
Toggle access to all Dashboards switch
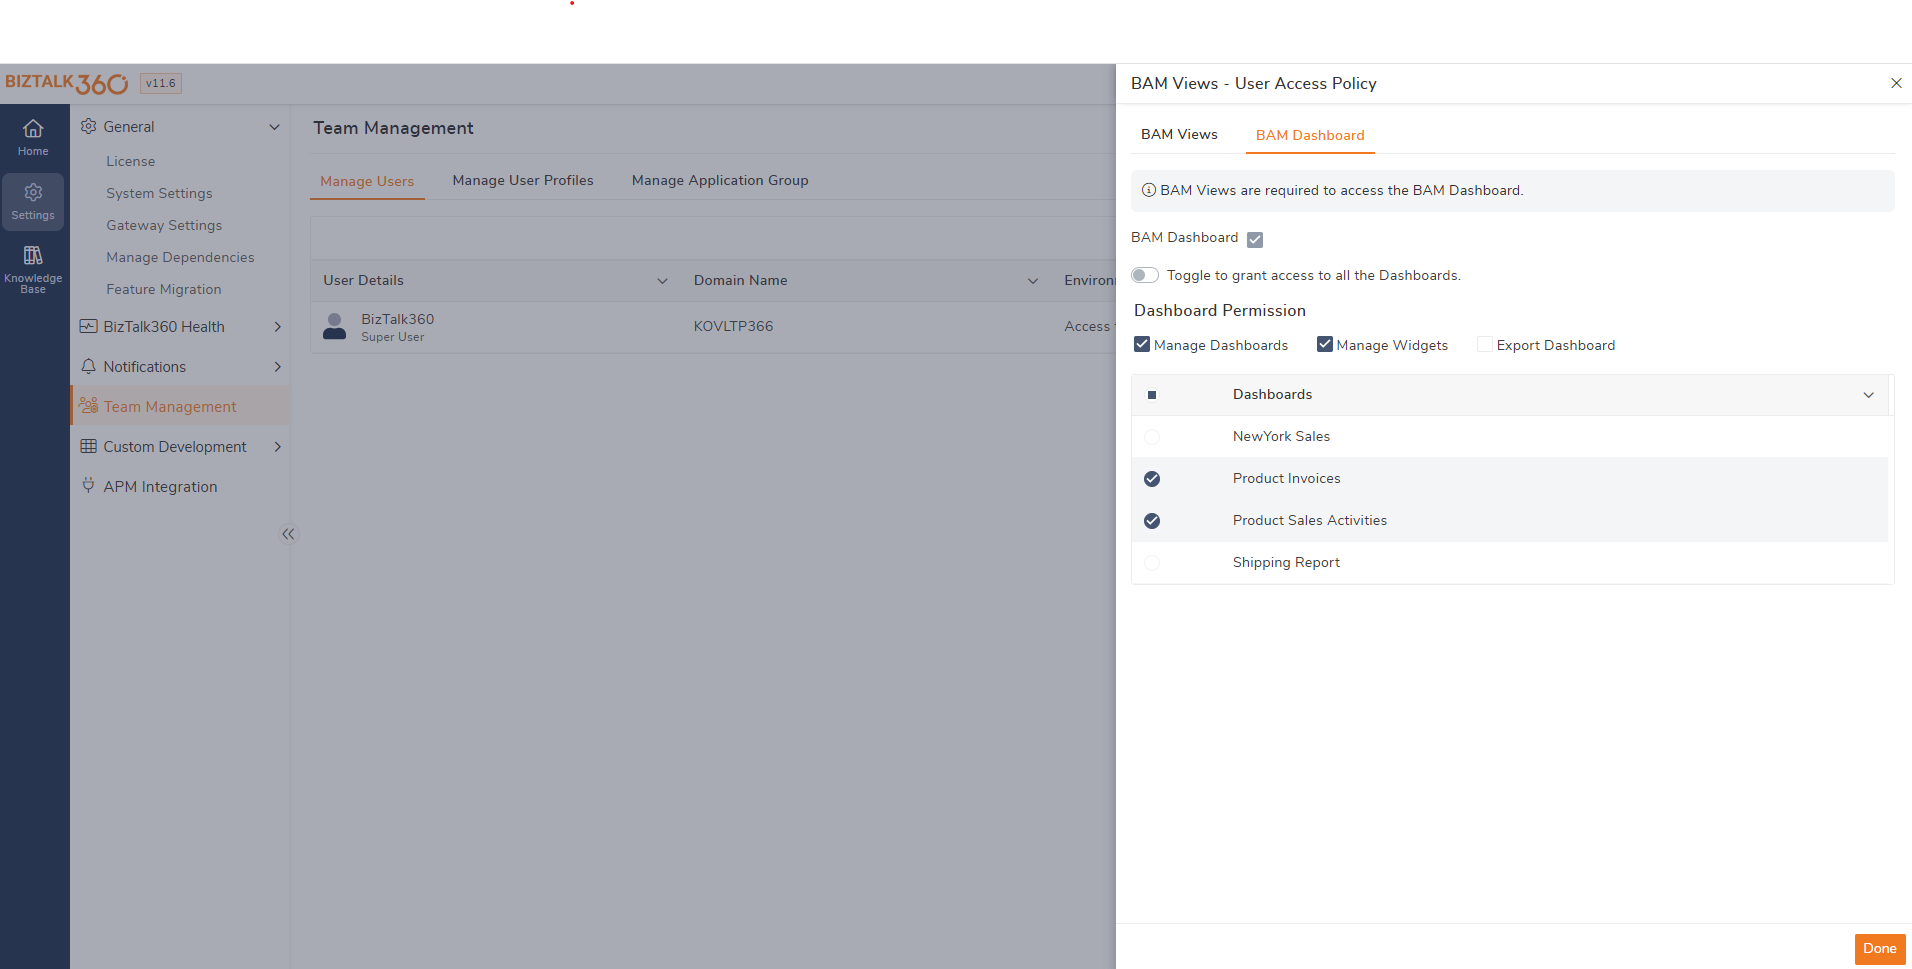pyautogui.click(x=1145, y=275)
